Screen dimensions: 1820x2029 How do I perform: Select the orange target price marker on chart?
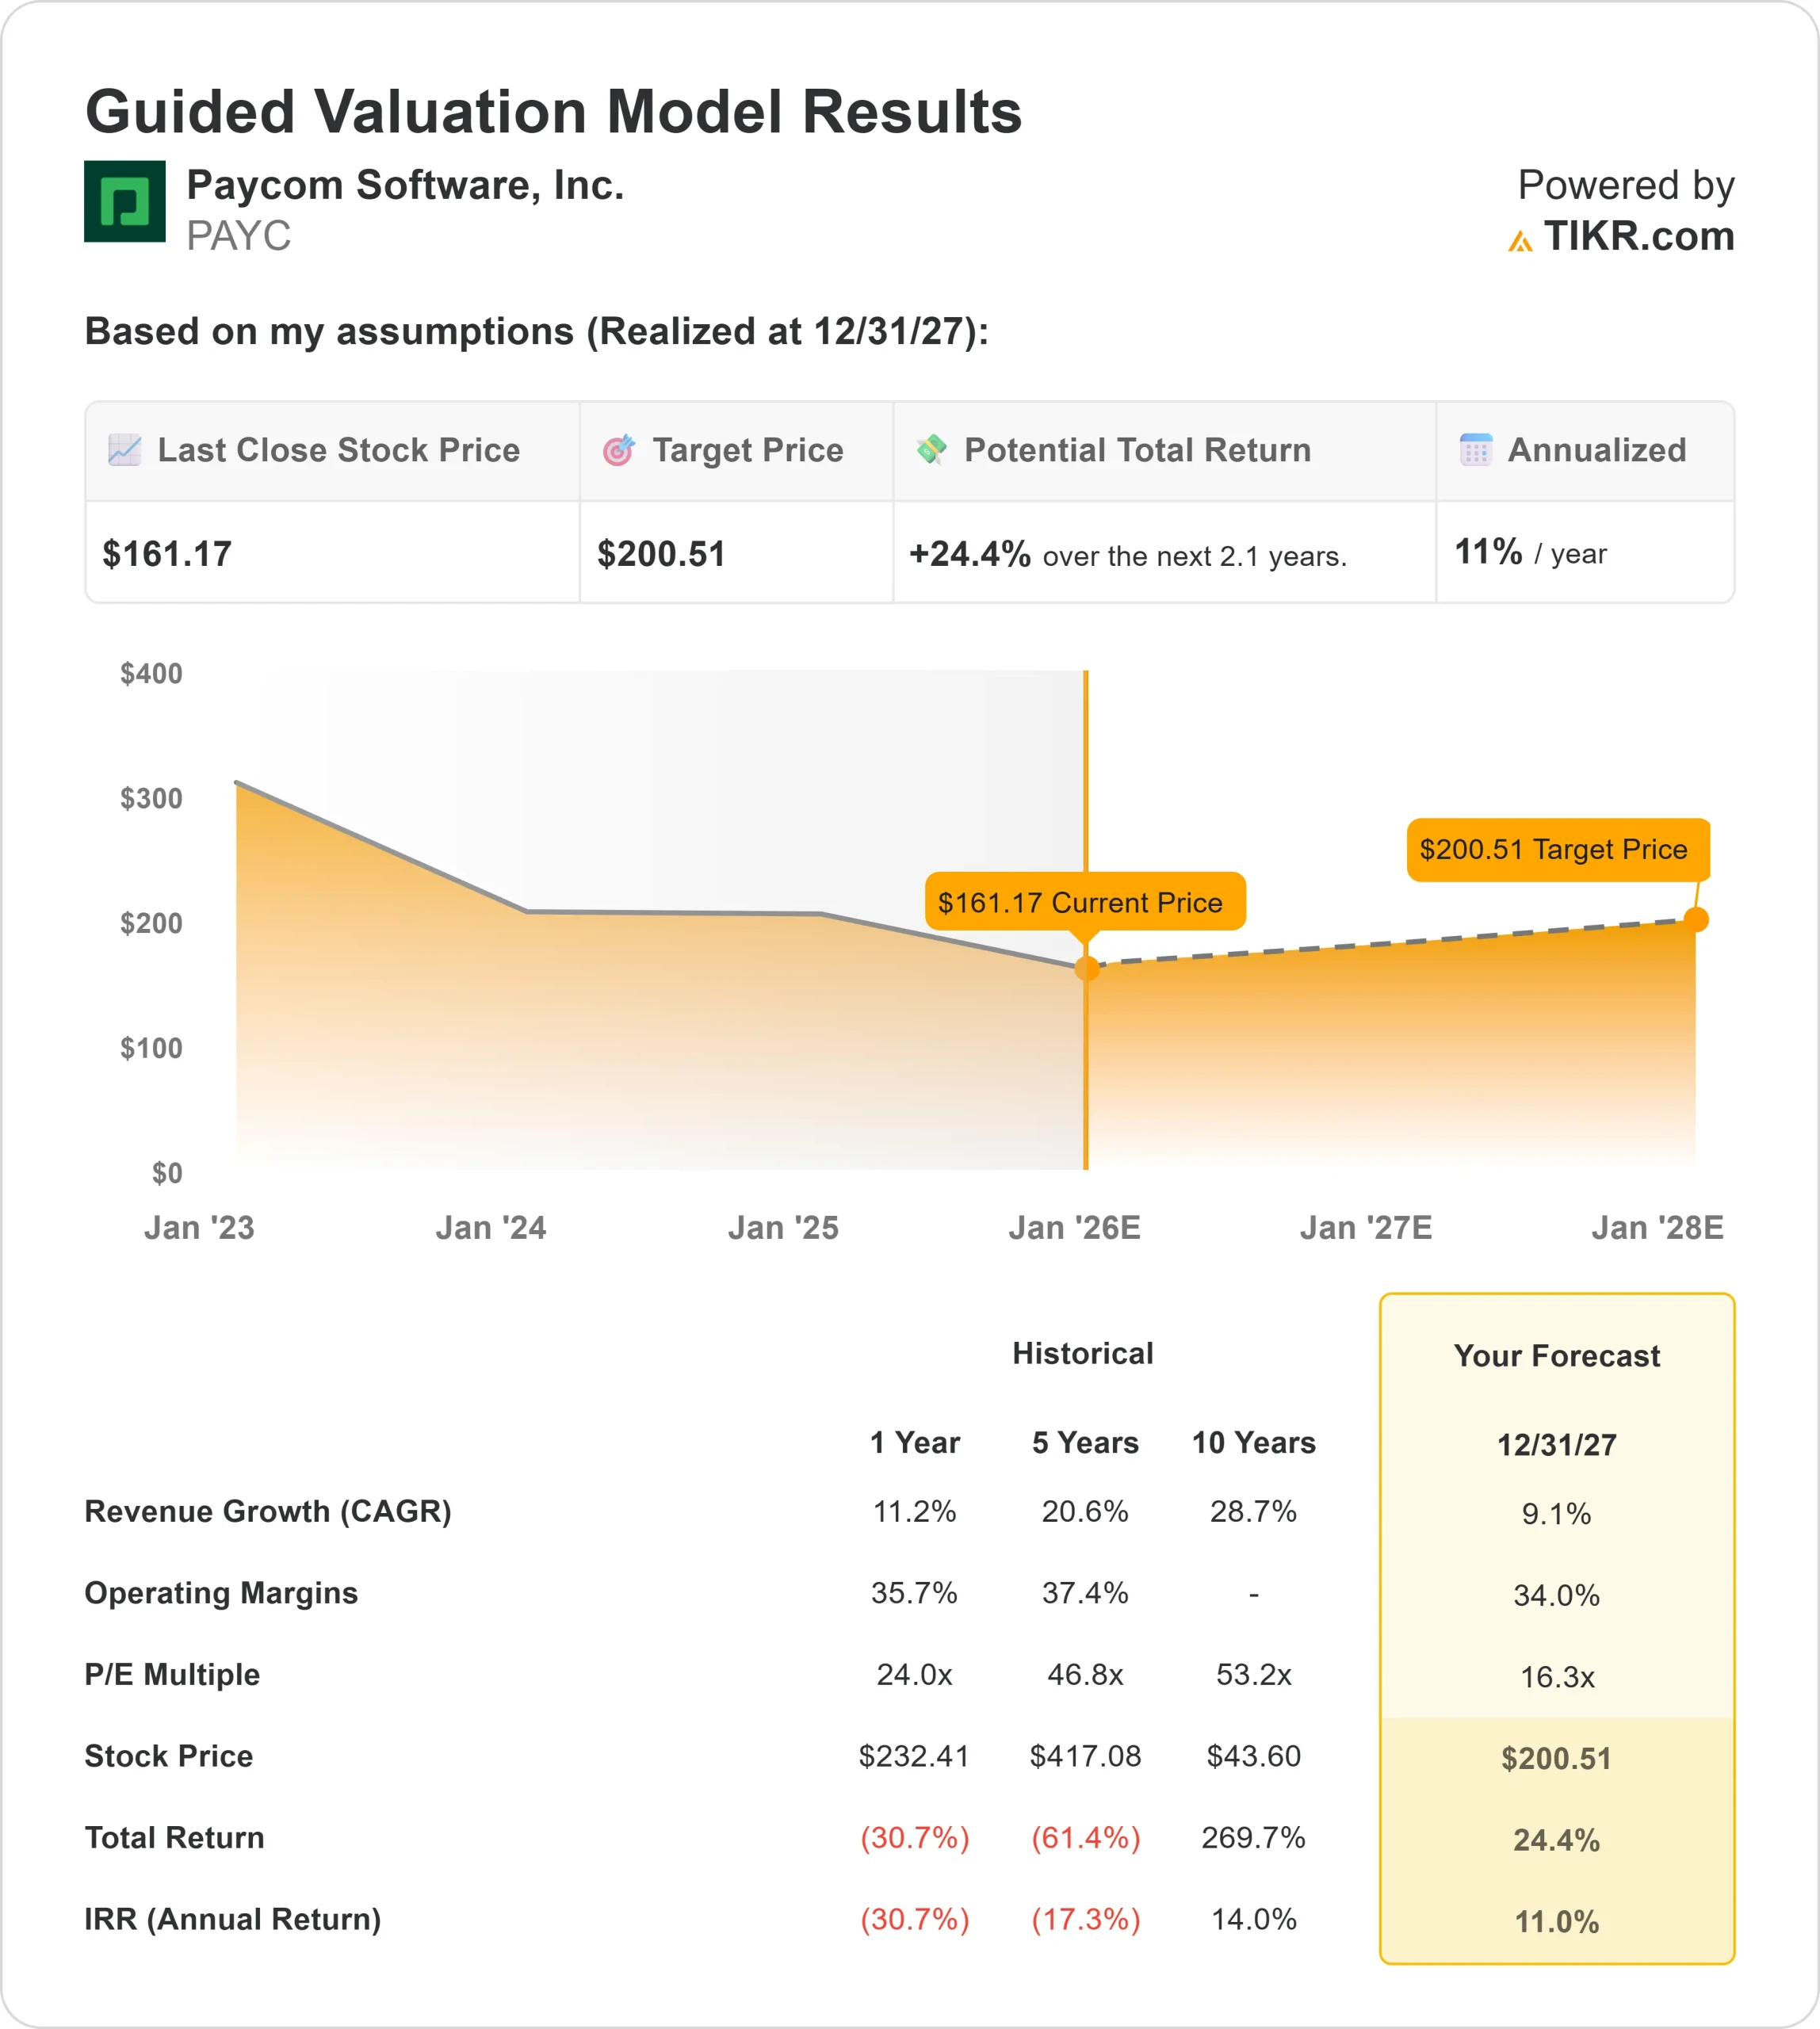(1699, 919)
